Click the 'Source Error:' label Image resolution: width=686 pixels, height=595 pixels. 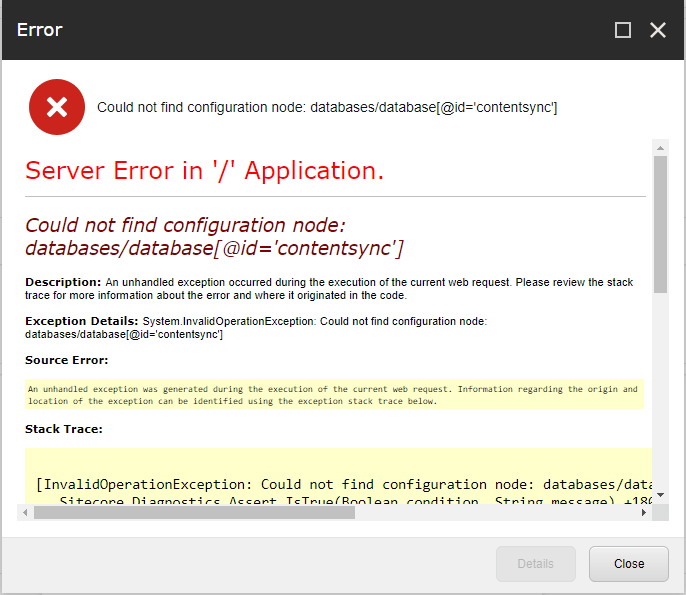pyautogui.click(x=66, y=360)
